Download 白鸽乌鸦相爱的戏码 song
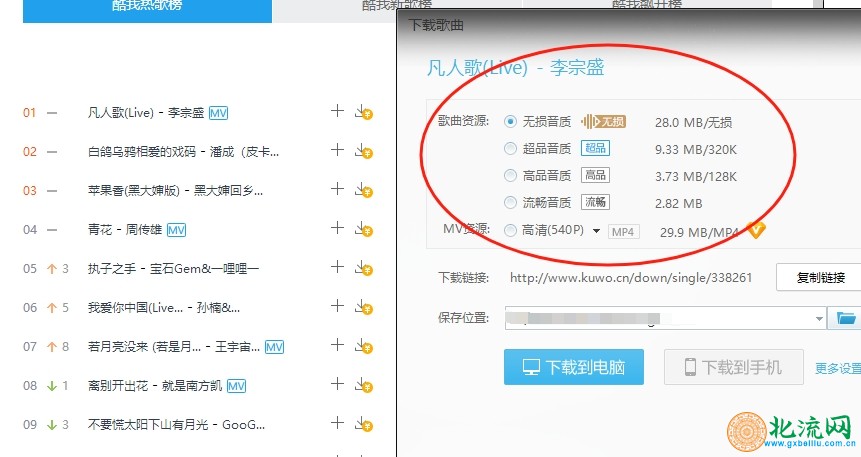Viewport: 861px width, 457px height. (364, 152)
